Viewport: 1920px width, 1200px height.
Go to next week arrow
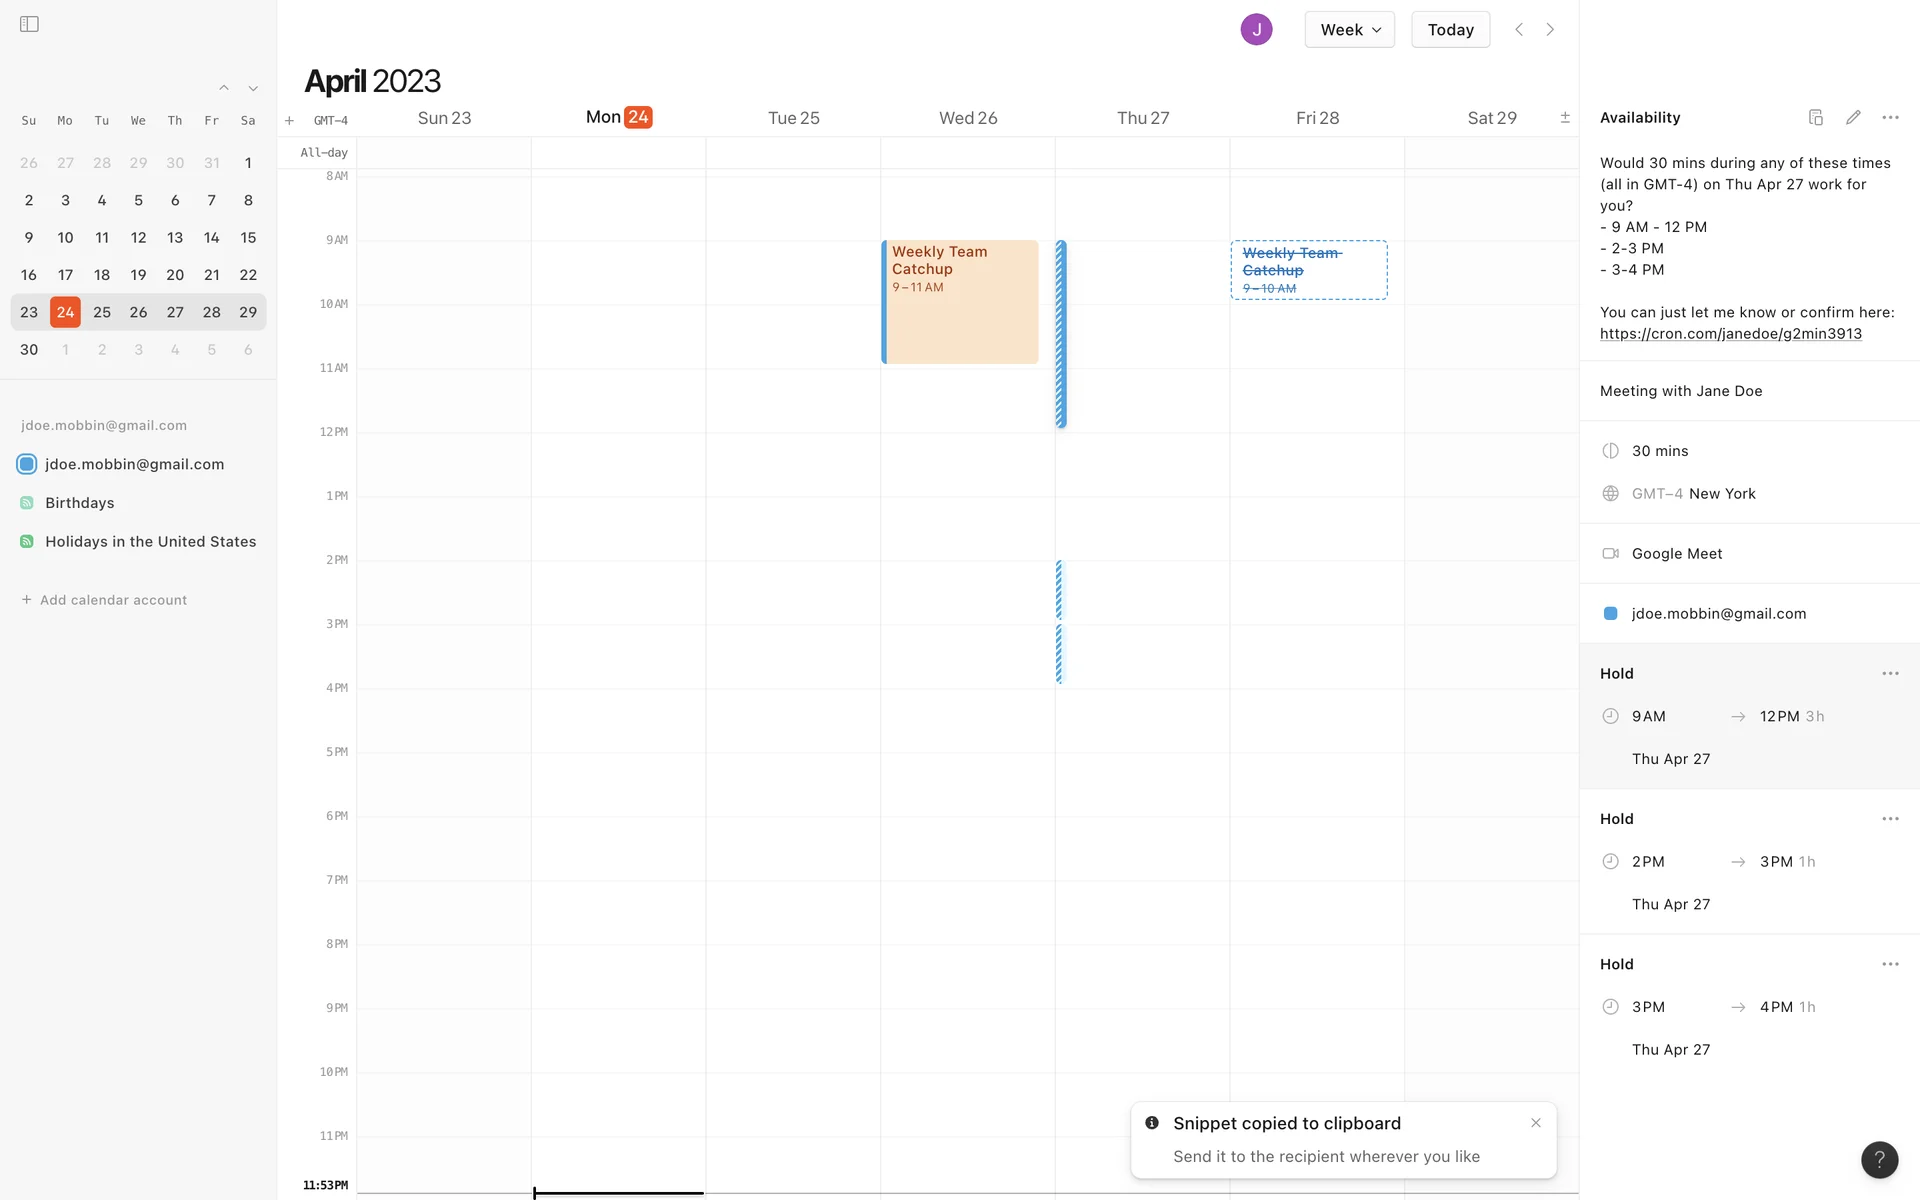(x=1550, y=29)
